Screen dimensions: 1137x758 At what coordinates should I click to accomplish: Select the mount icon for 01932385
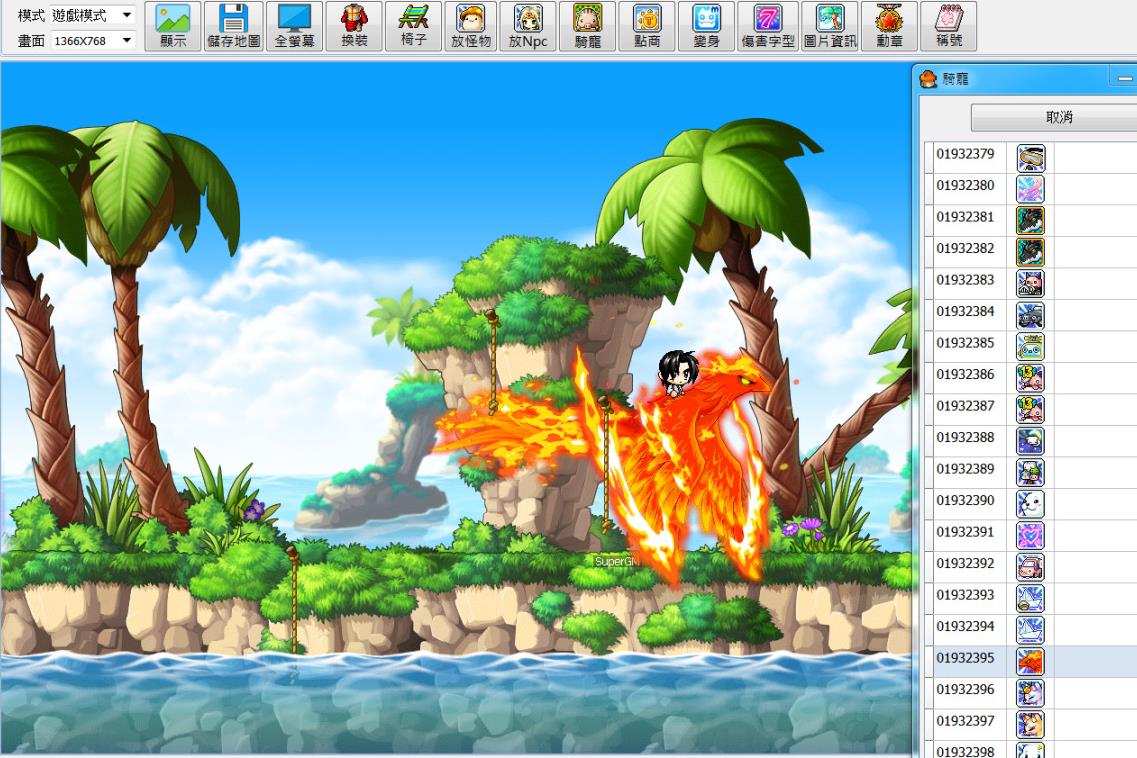(x=1030, y=347)
